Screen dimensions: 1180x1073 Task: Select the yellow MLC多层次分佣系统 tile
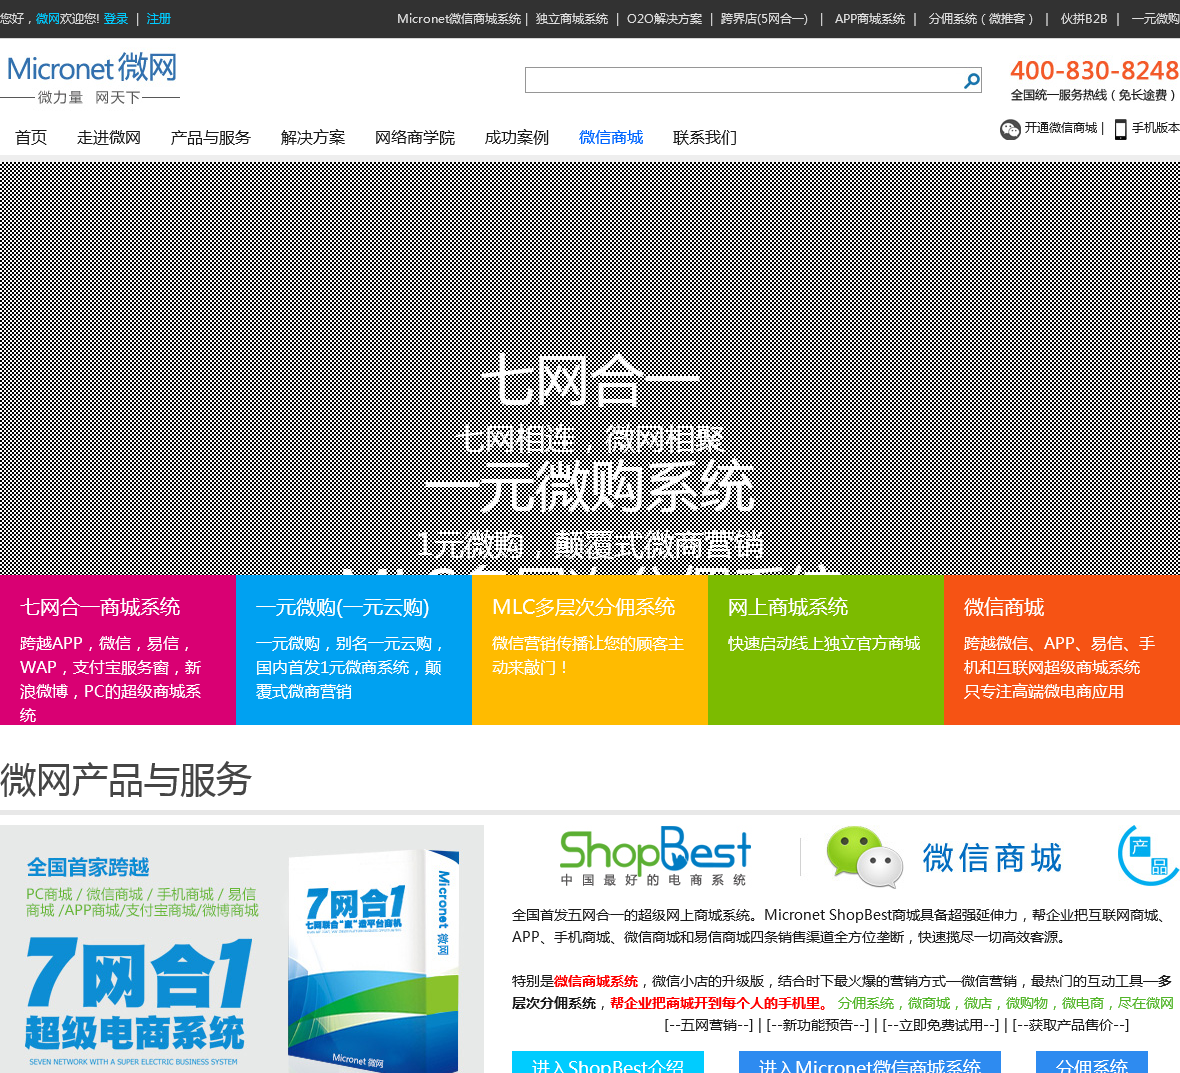590,650
